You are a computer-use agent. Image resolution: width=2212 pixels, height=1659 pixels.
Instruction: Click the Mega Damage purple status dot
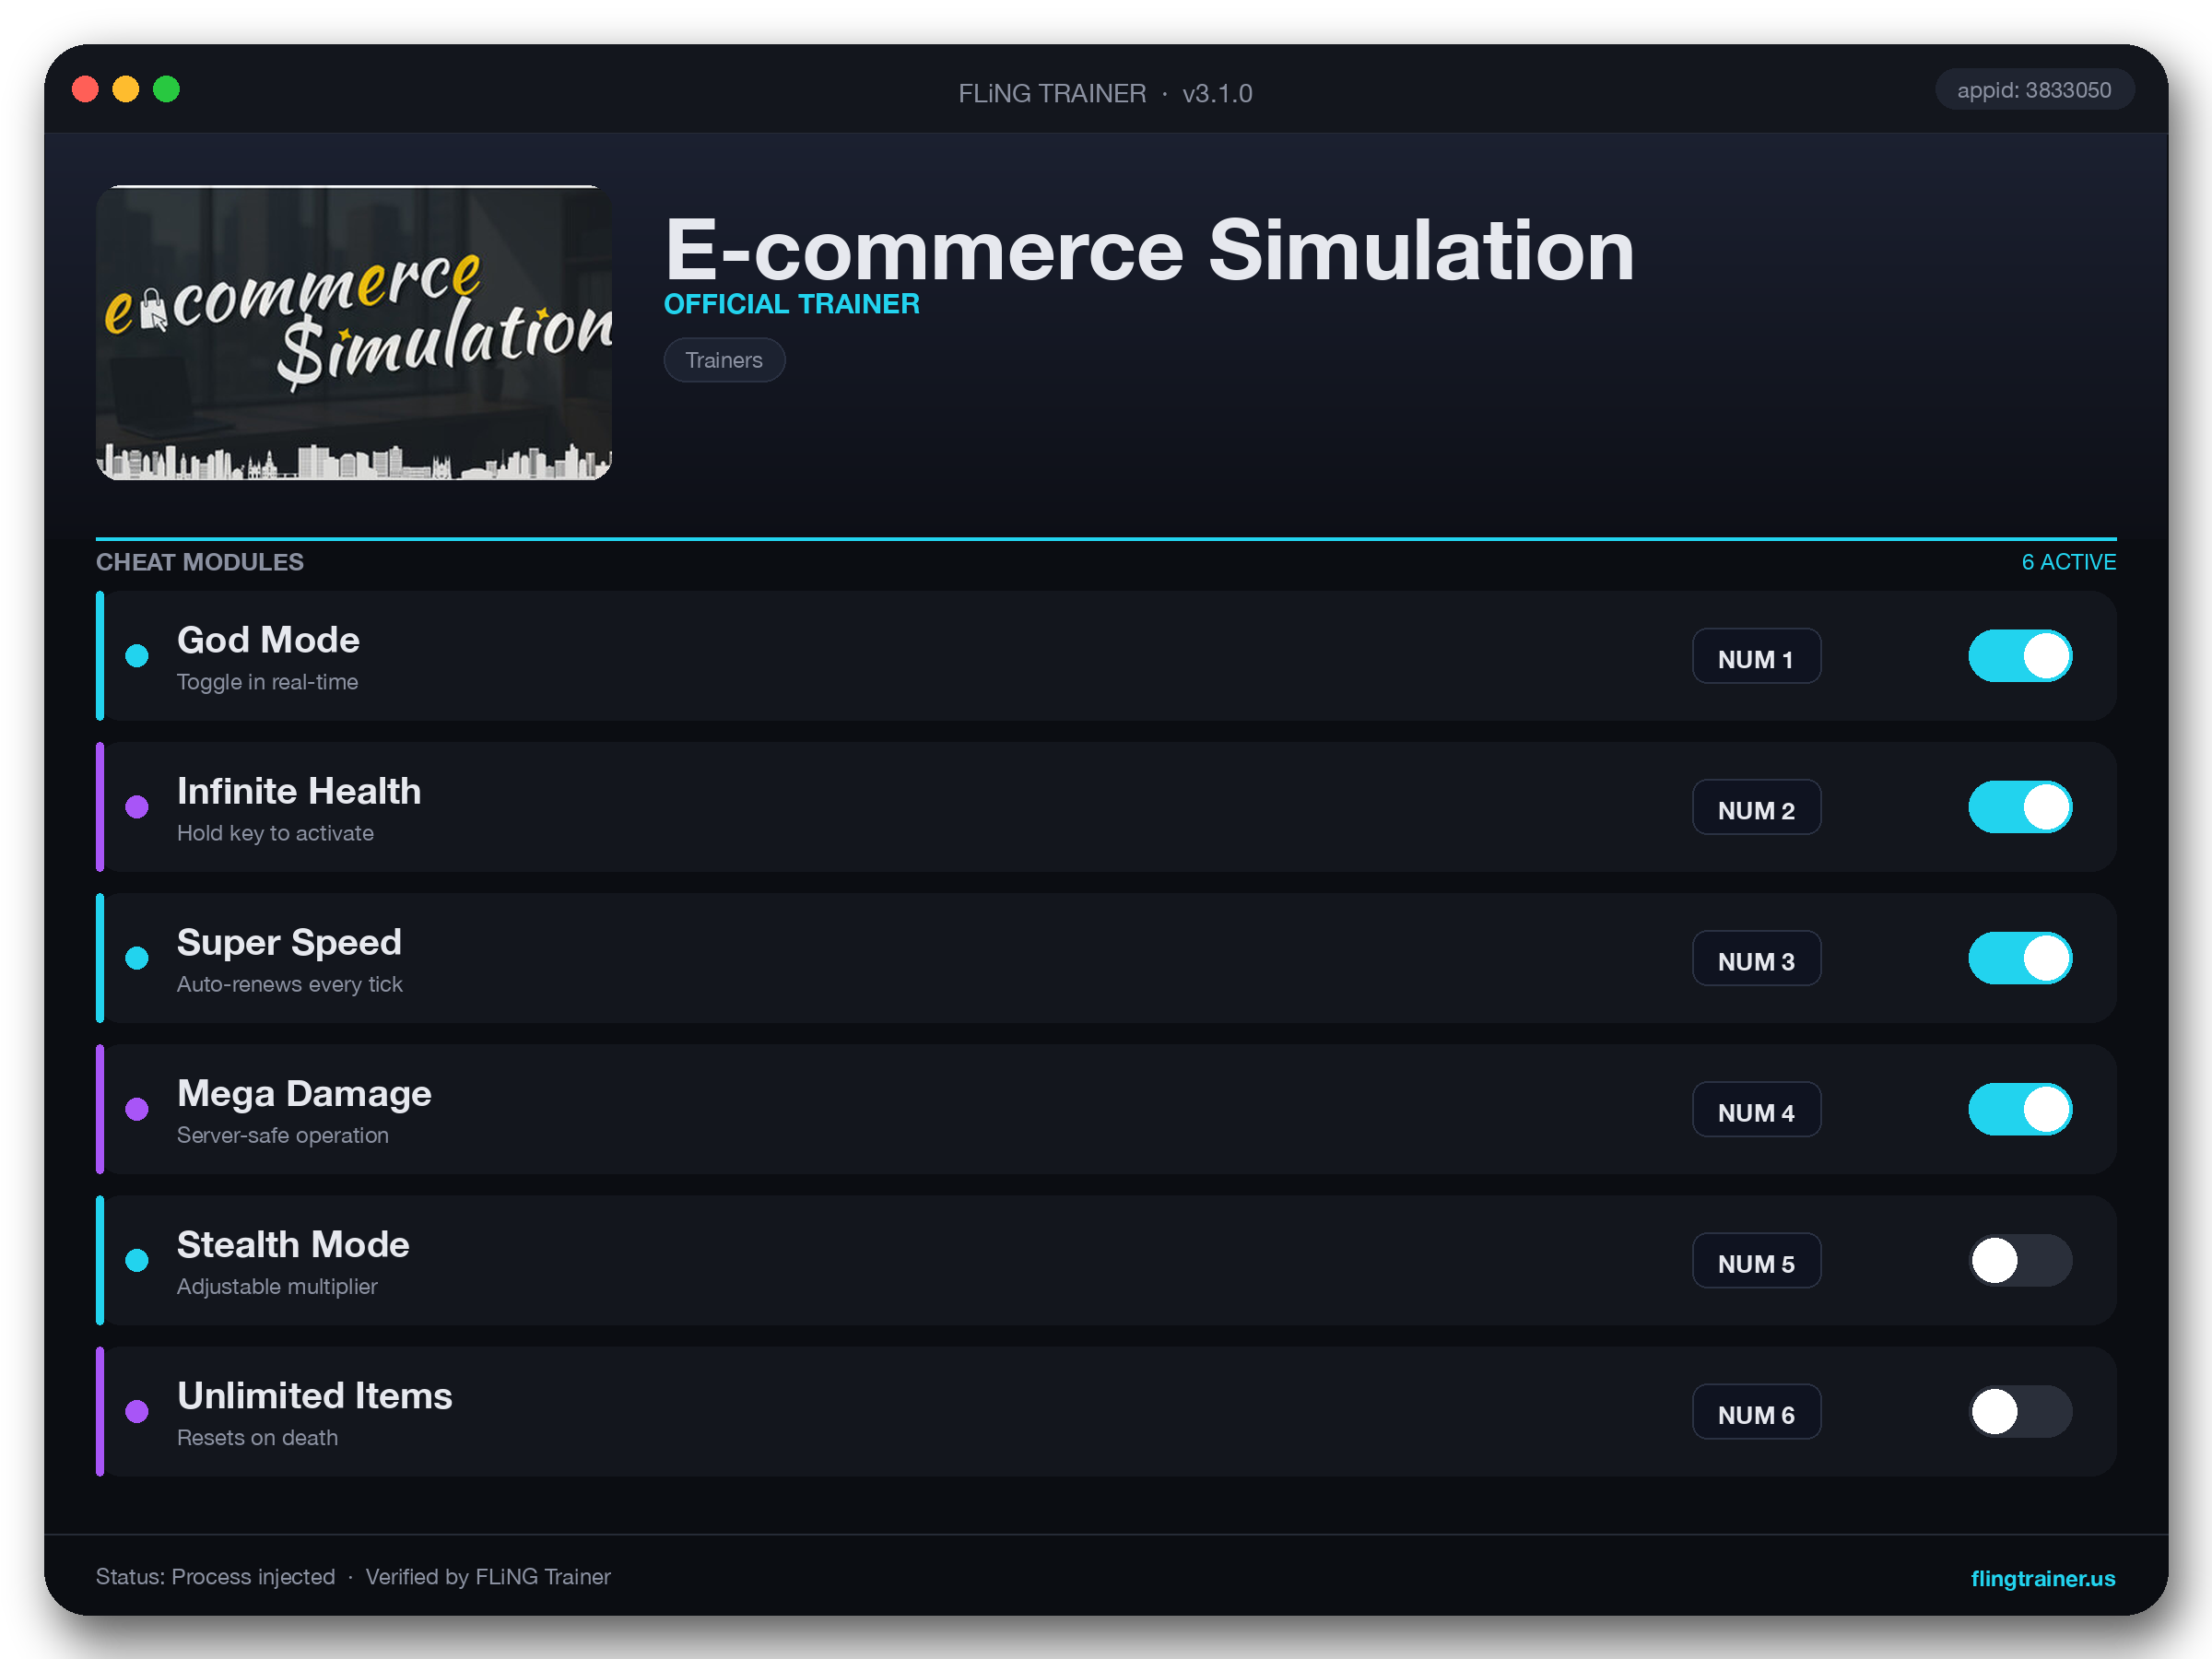(137, 1109)
